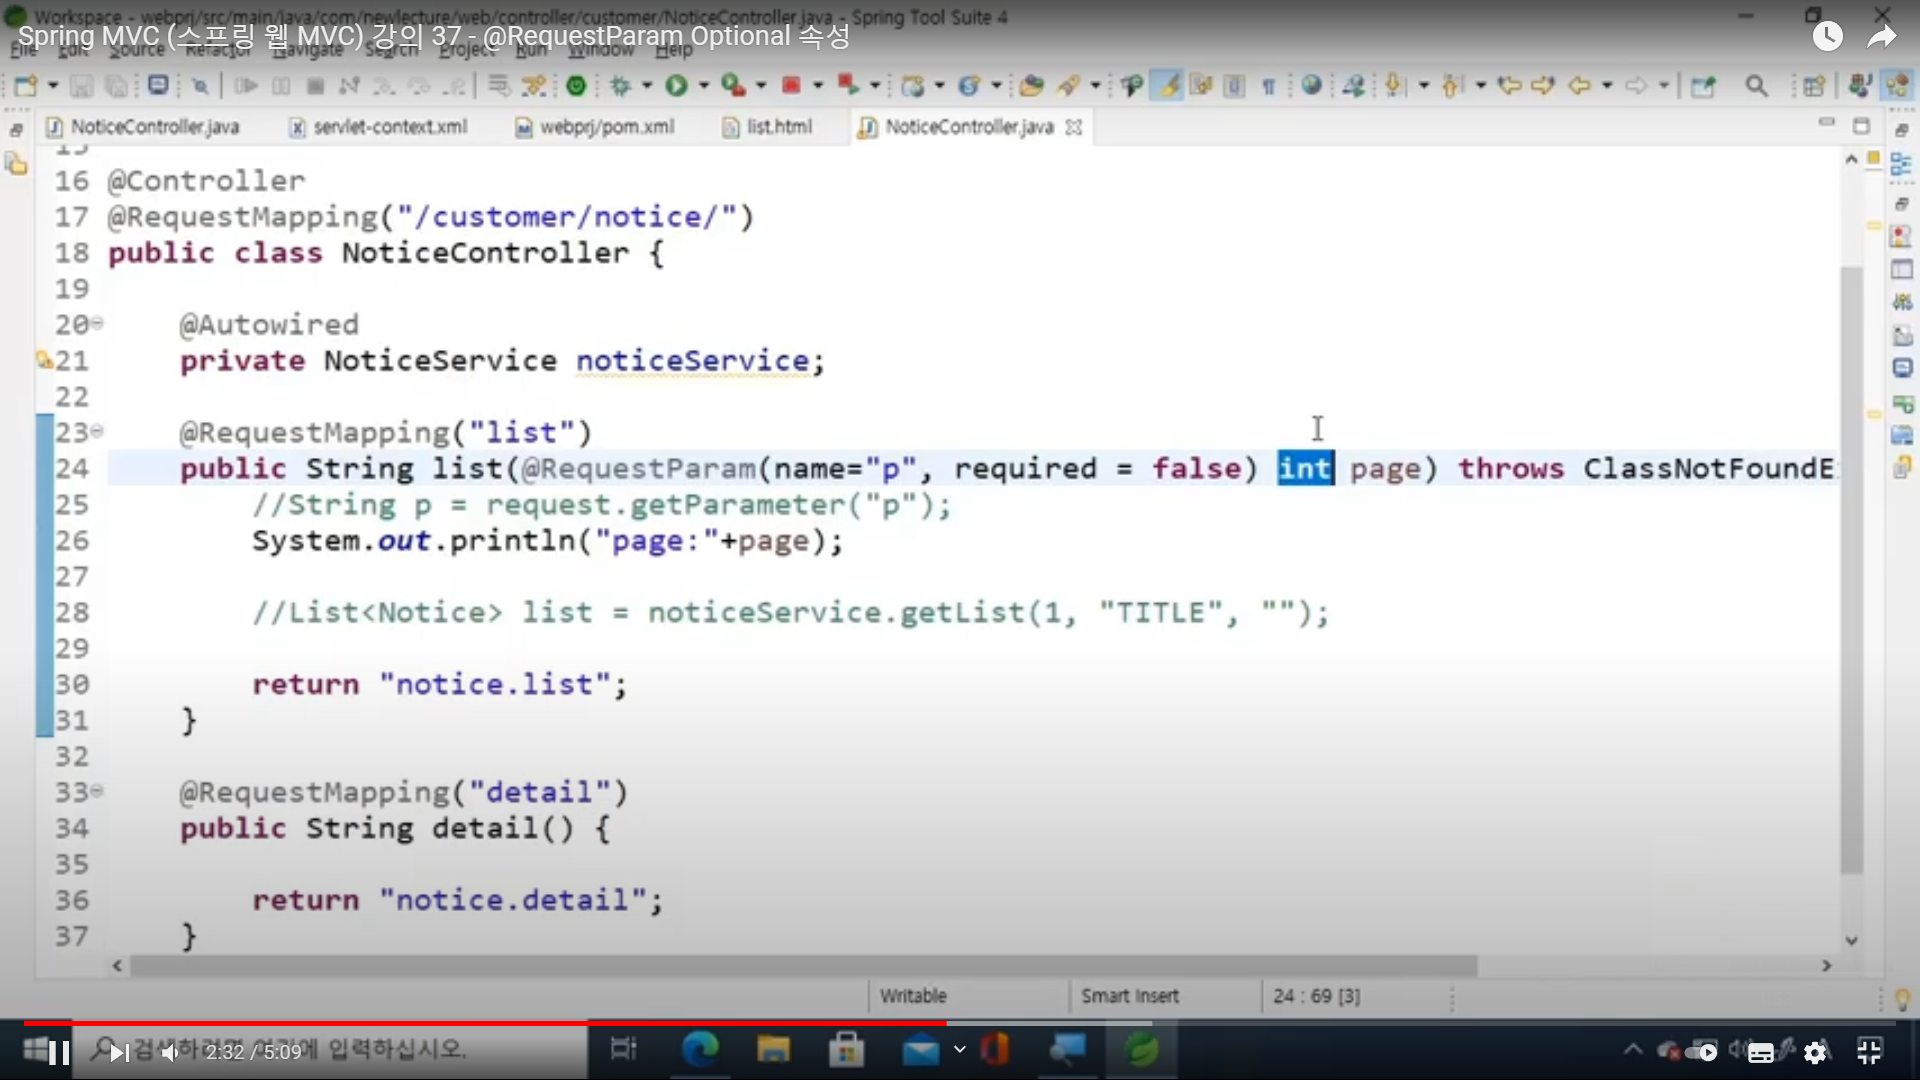Minimize the editor area
Viewport: 1920px width, 1080px height.
click(x=1826, y=124)
